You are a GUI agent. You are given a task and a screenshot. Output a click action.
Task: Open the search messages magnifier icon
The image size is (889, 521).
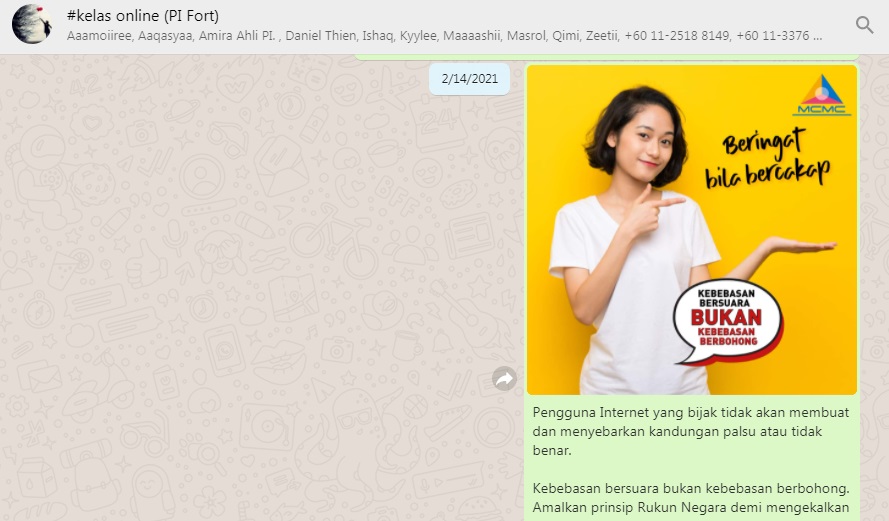pos(864,25)
